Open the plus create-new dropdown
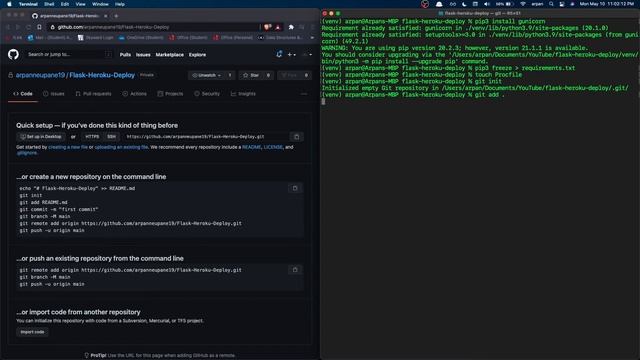The width and height of the screenshot is (640, 360). (x=291, y=54)
